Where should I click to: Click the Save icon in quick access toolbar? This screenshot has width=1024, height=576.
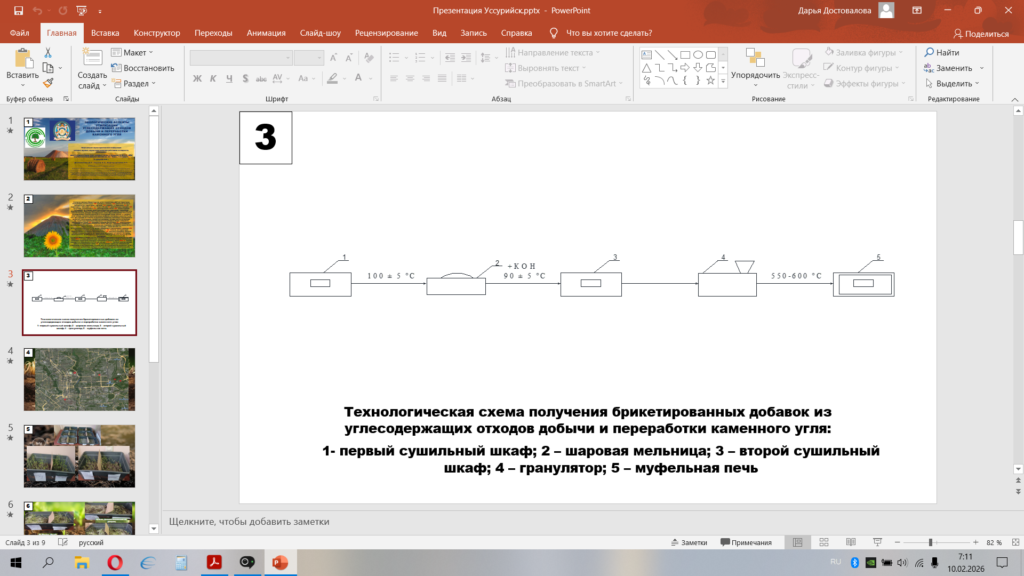(18, 10)
